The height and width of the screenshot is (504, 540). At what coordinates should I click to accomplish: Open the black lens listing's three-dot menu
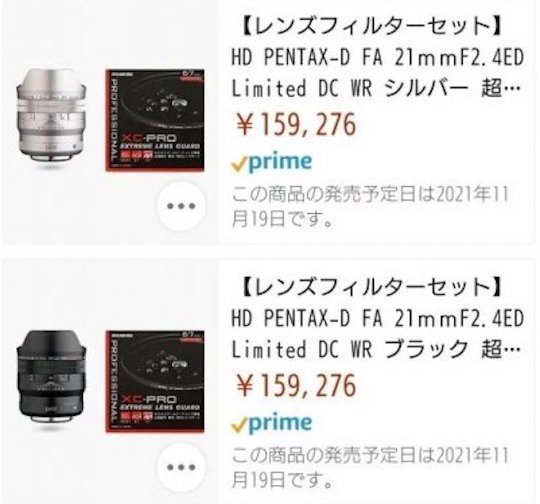(181, 467)
